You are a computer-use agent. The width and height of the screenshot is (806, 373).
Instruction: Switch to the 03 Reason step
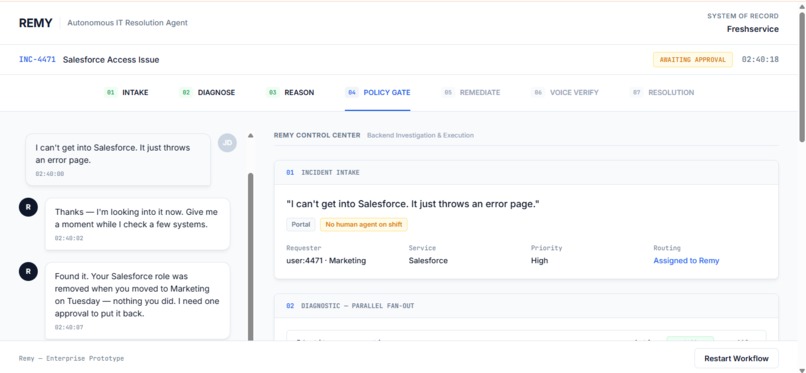pyautogui.click(x=290, y=92)
